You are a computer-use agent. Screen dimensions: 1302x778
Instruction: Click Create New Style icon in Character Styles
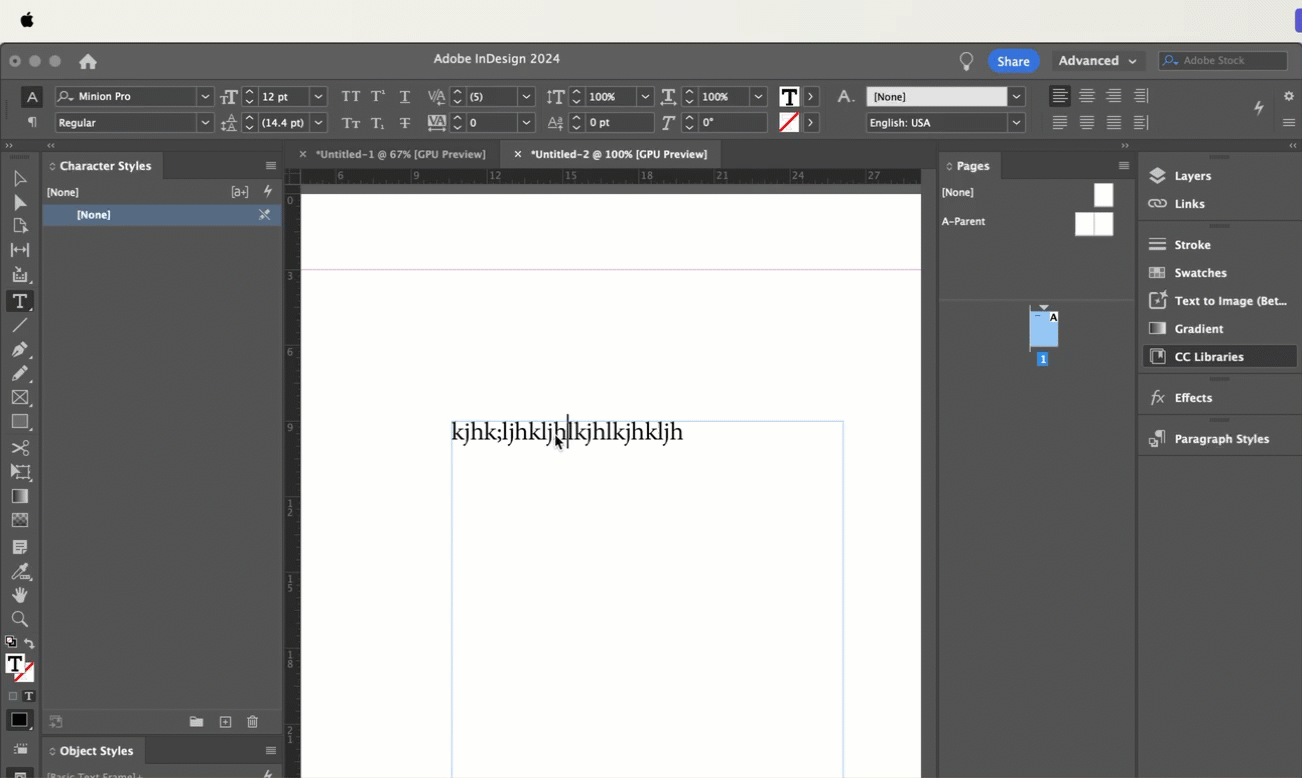[x=225, y=722]
